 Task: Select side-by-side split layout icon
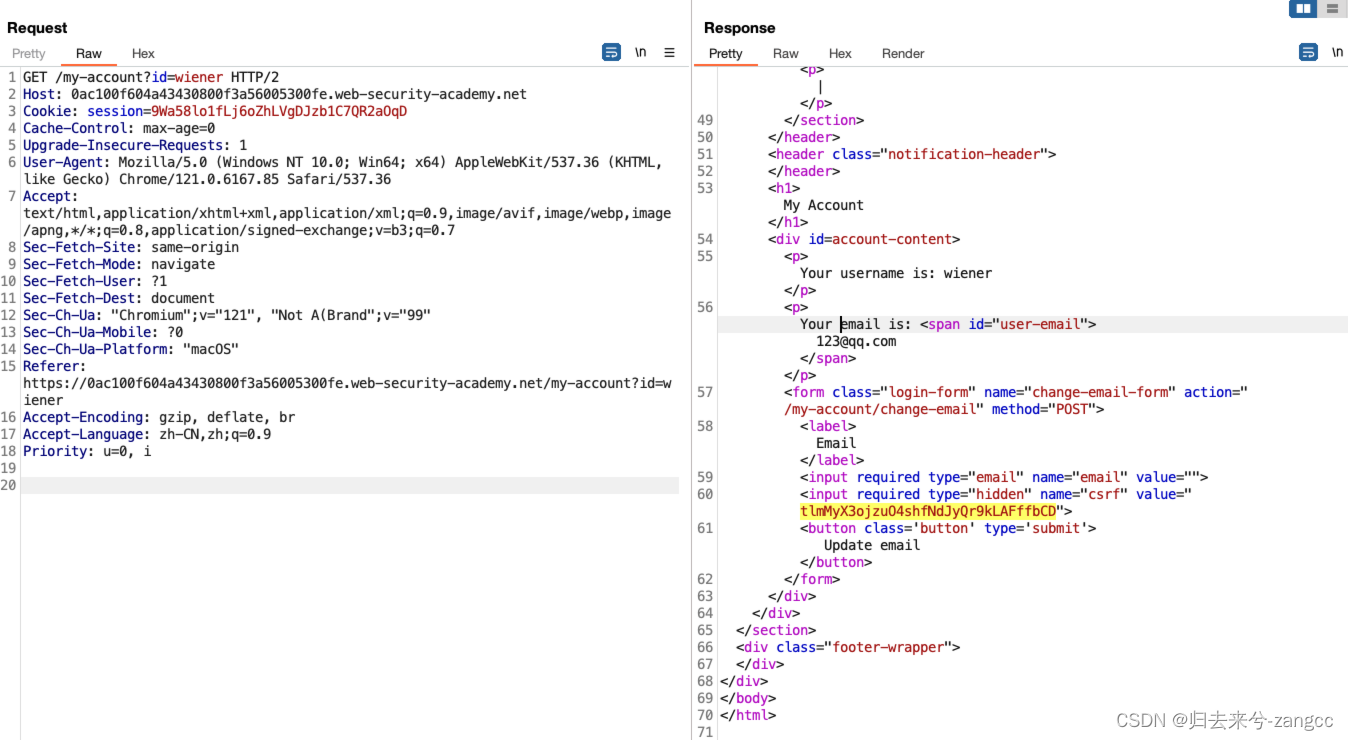point(1303,9)
